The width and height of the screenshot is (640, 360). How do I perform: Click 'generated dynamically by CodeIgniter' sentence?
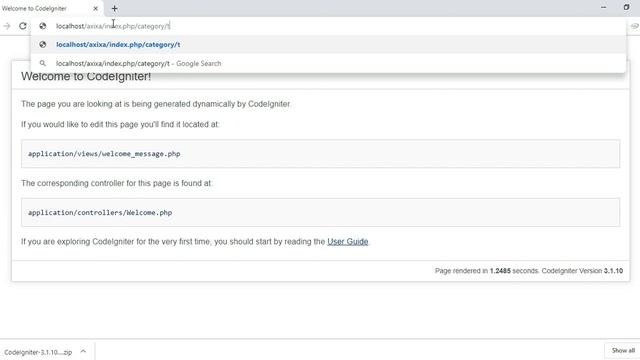pyautogui.click(x=156, y=104)
